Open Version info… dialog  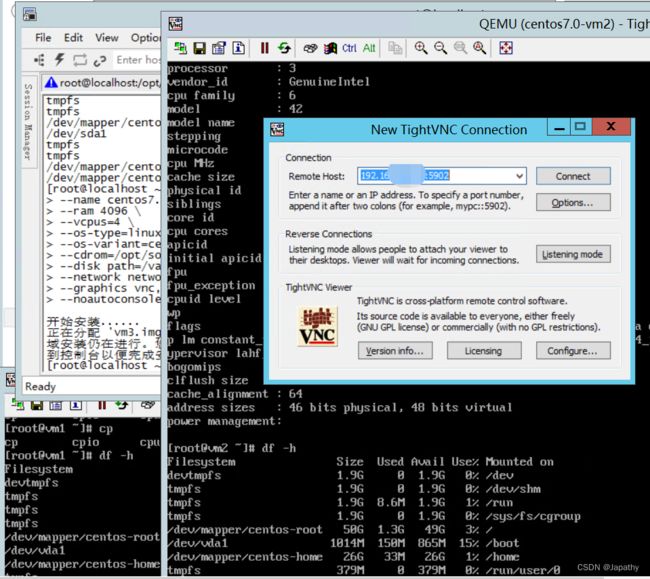click(395, 351)
